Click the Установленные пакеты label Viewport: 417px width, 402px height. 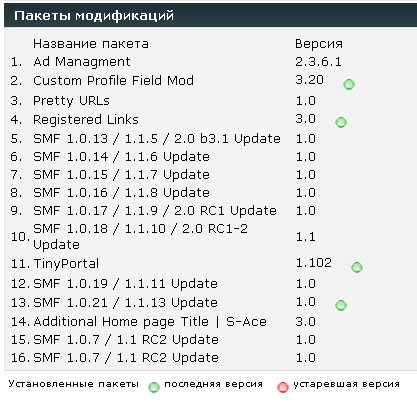[73, 384]
